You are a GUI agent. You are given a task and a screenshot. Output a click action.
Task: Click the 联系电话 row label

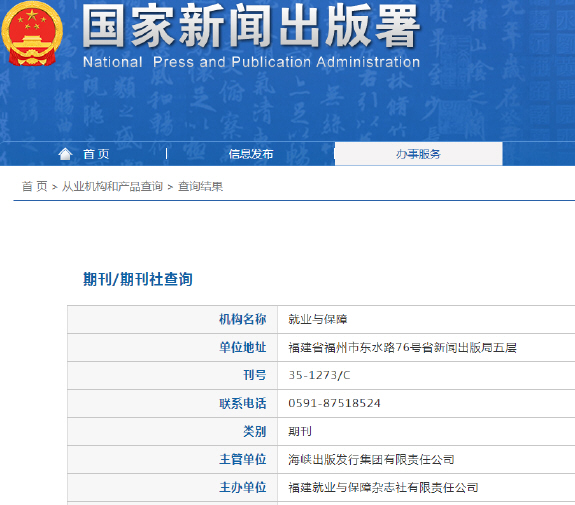point(242,403)
